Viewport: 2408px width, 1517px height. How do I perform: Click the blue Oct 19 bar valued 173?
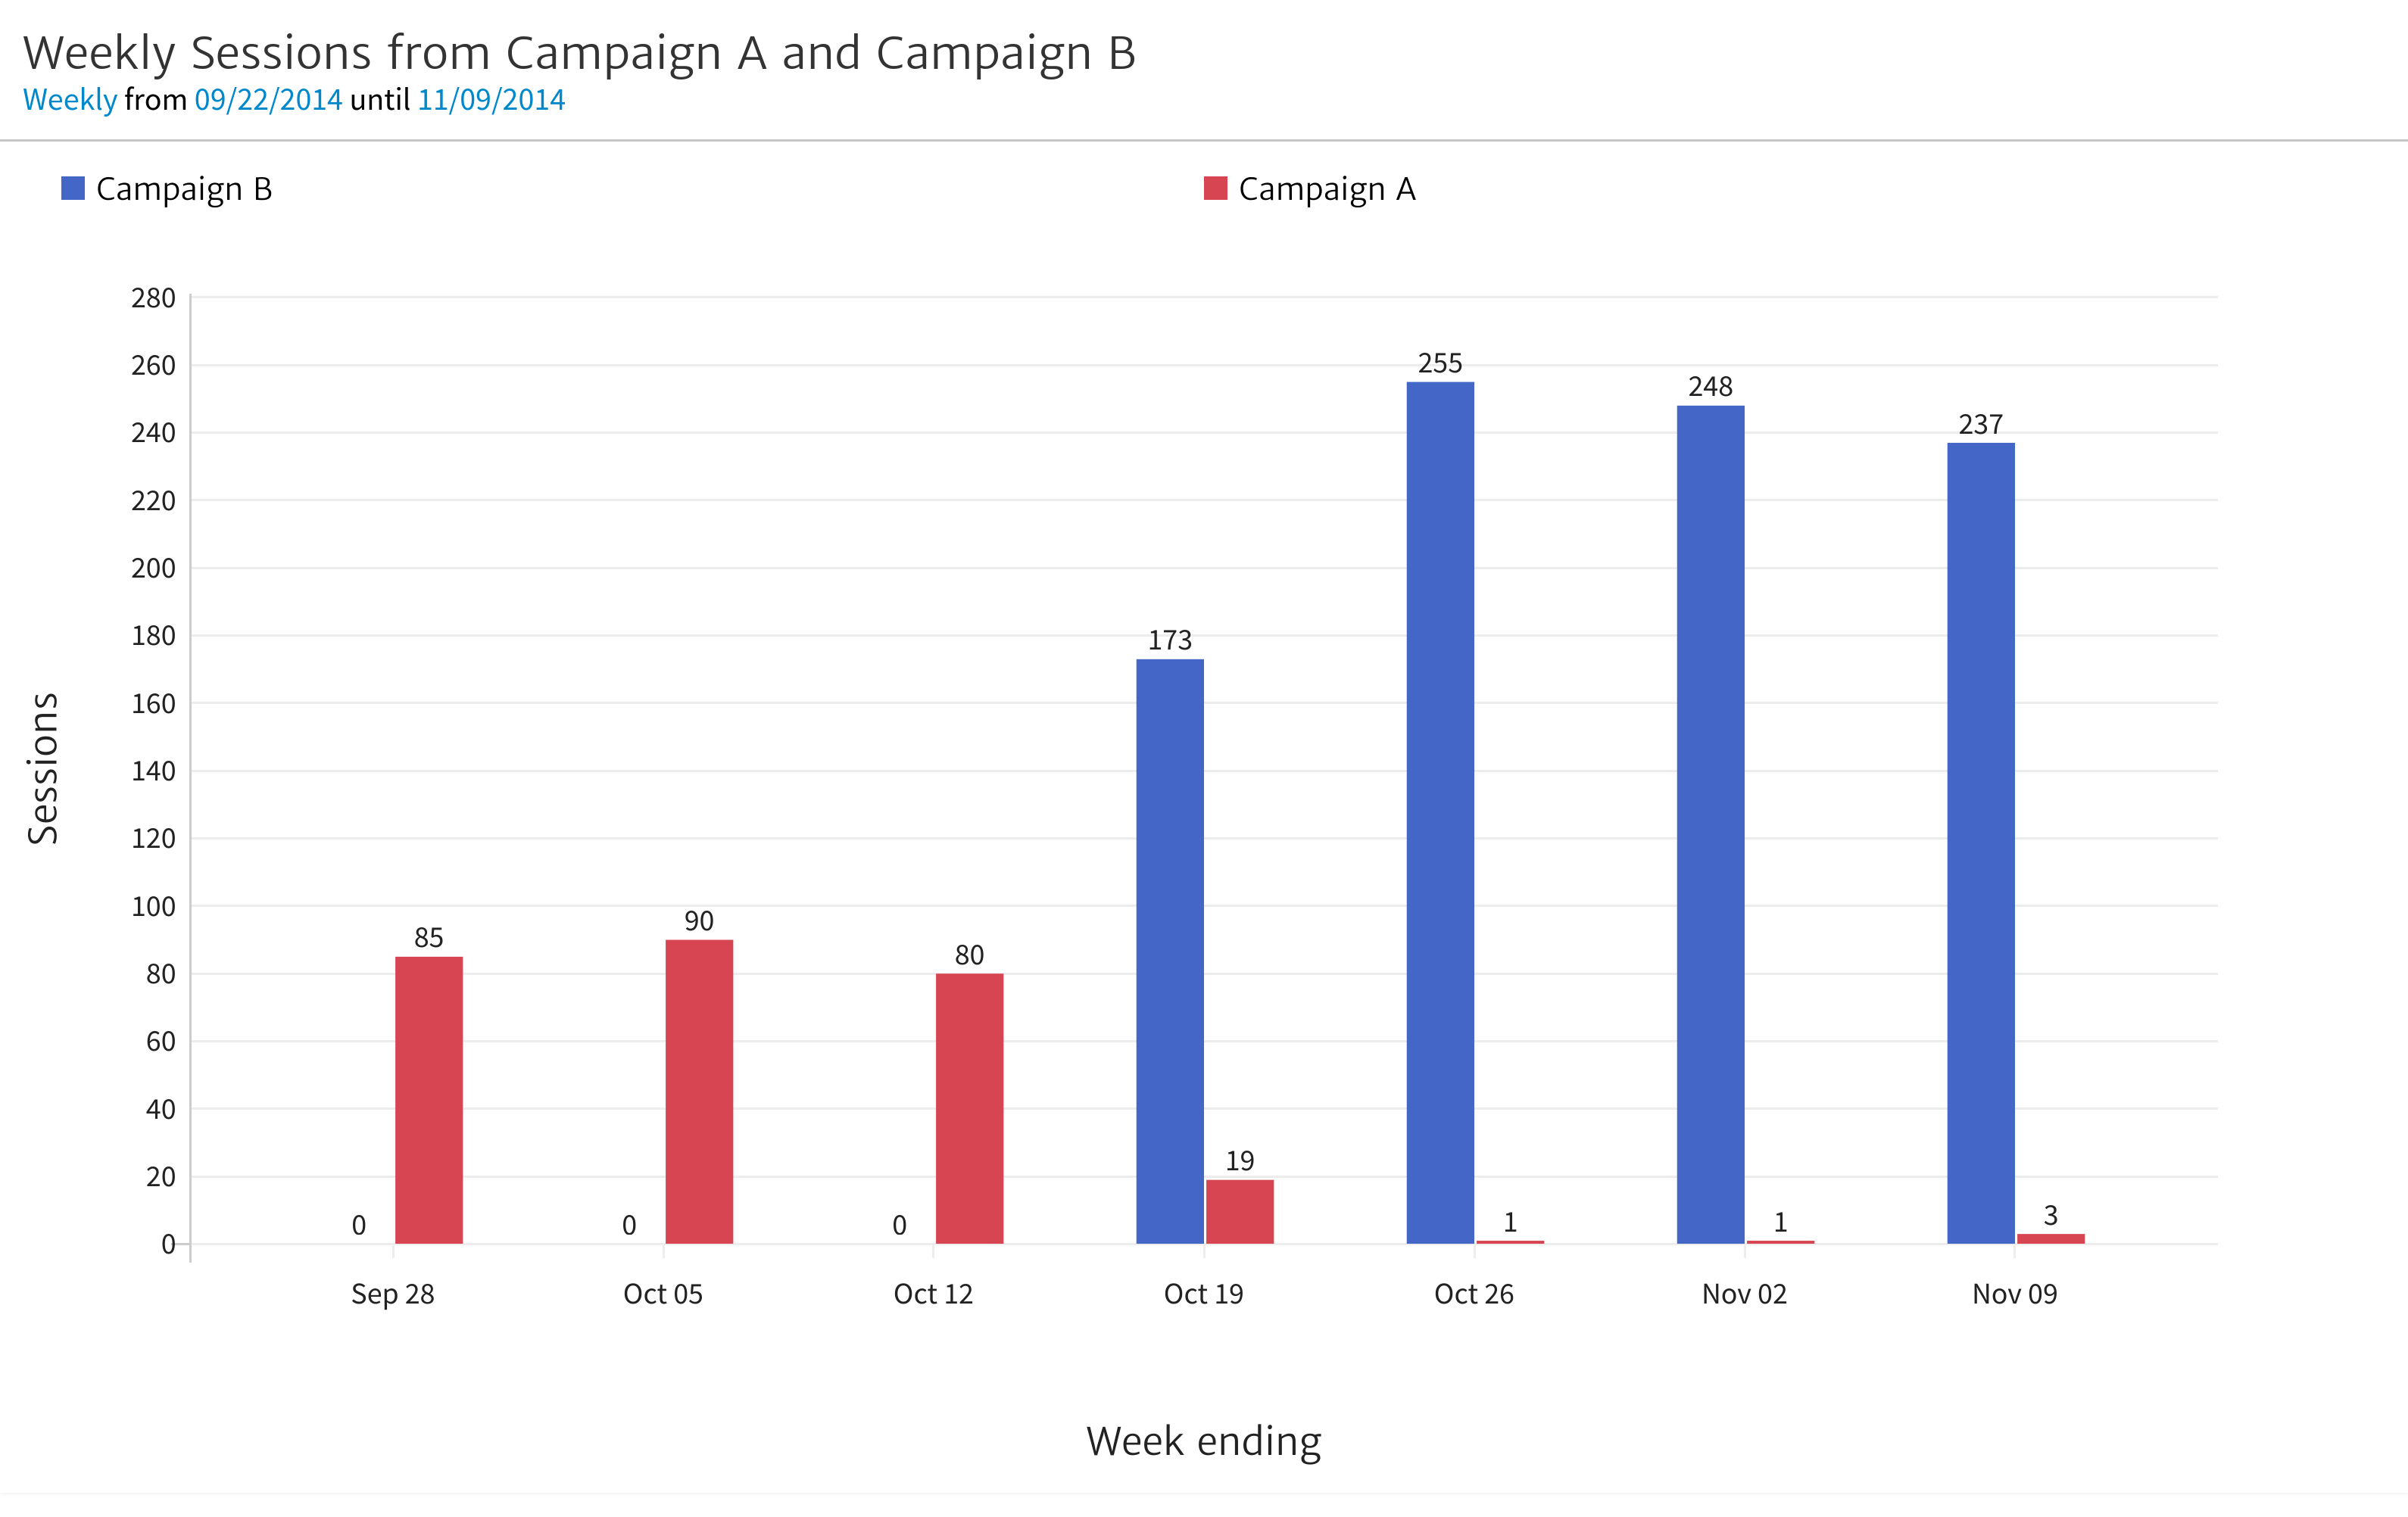click(1170, 950)
